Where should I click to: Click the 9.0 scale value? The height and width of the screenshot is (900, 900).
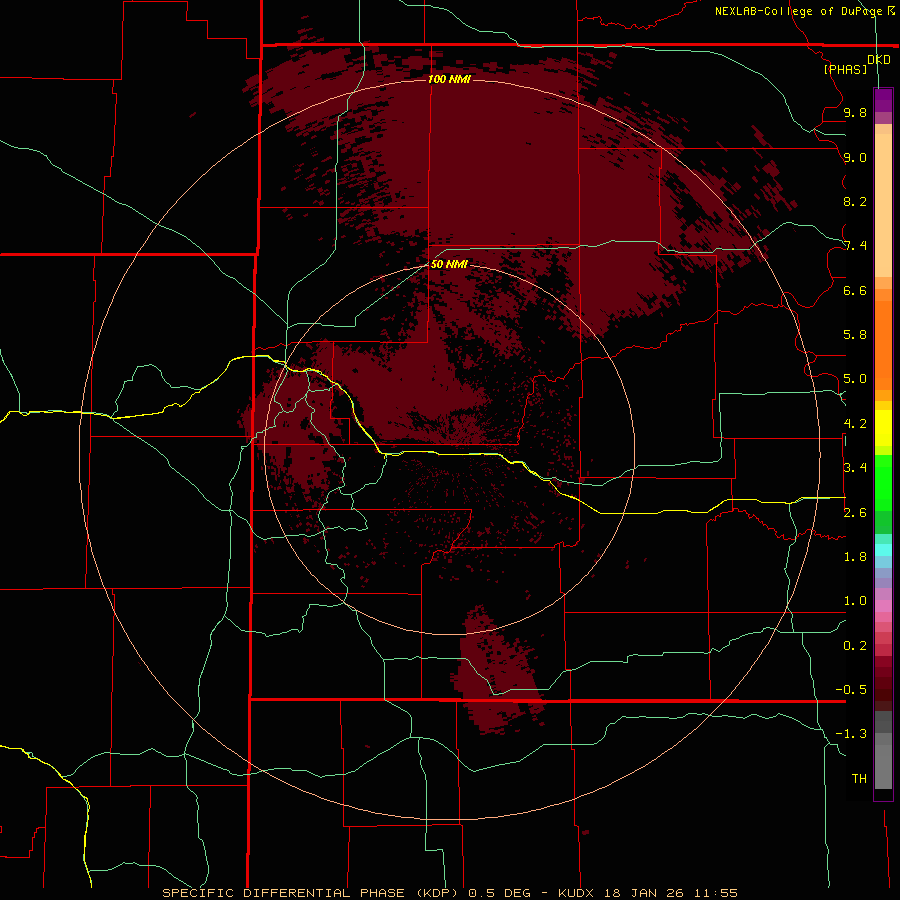coord(855,157)
